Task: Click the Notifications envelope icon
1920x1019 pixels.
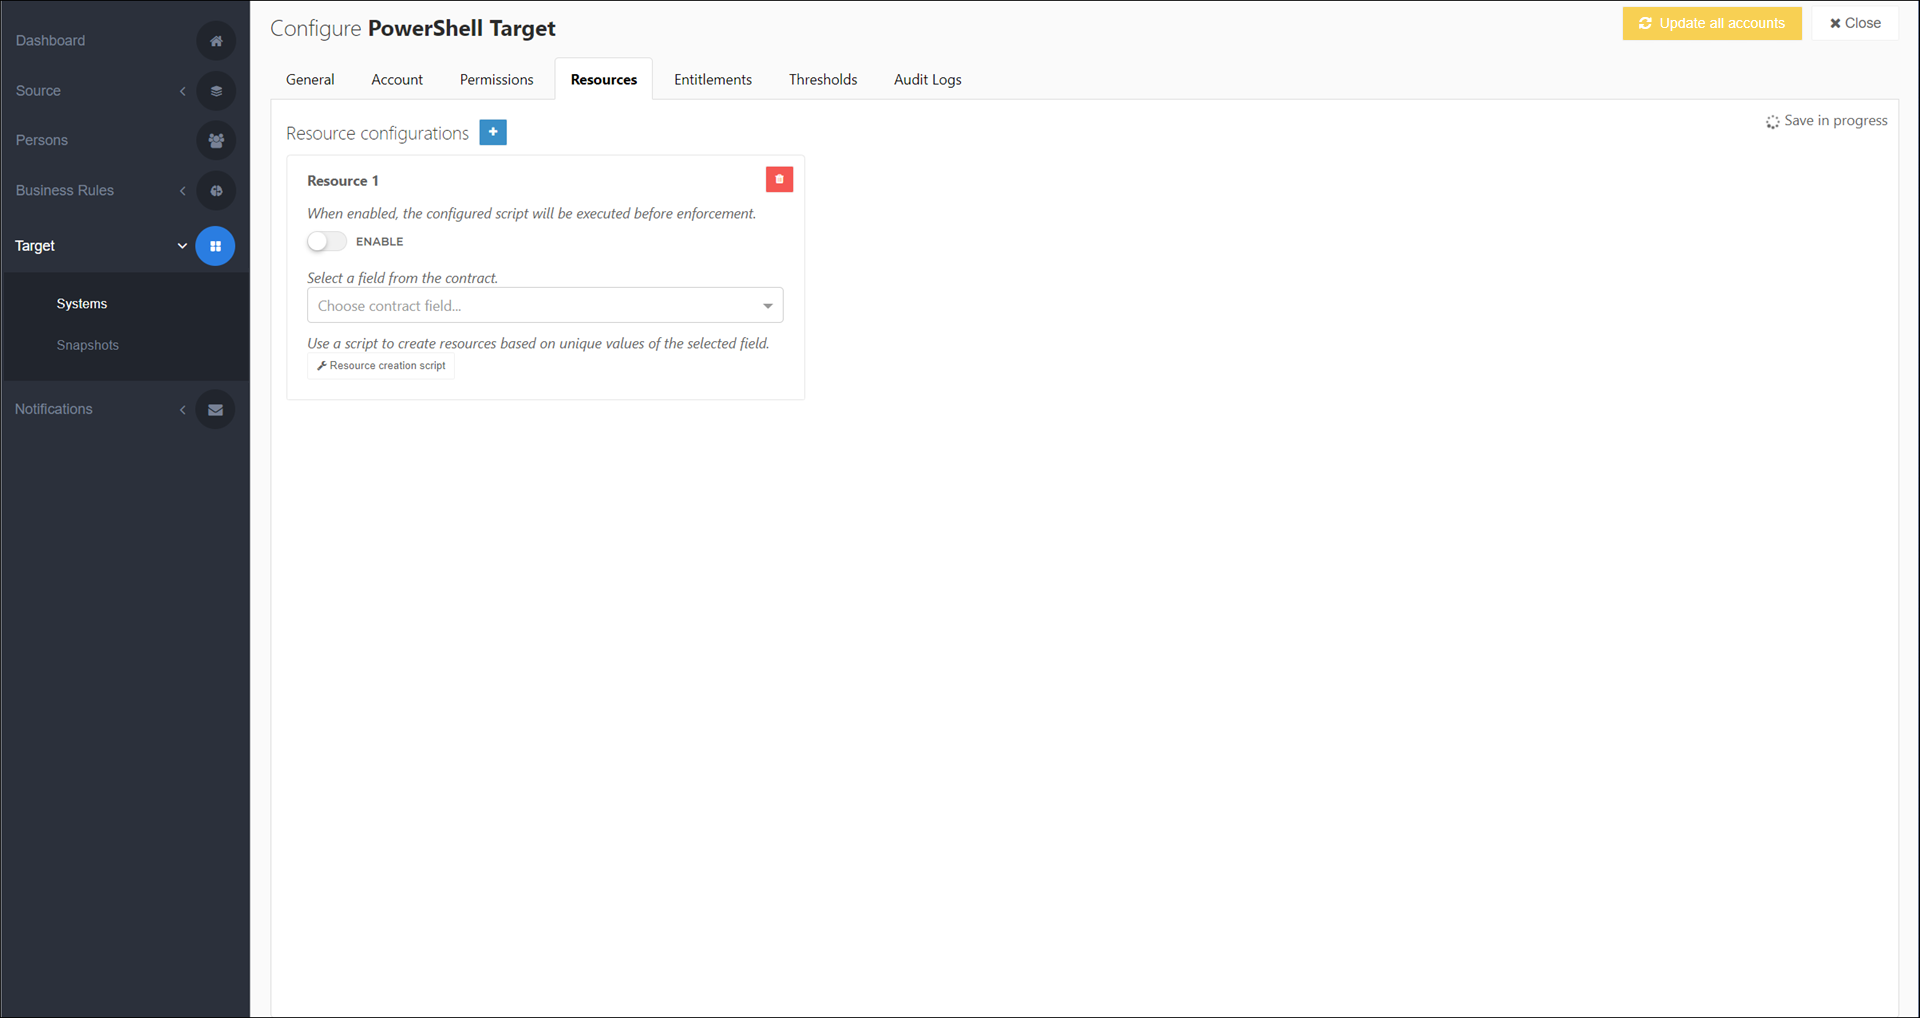Action: pyautogui.click(x=215, y=410)
